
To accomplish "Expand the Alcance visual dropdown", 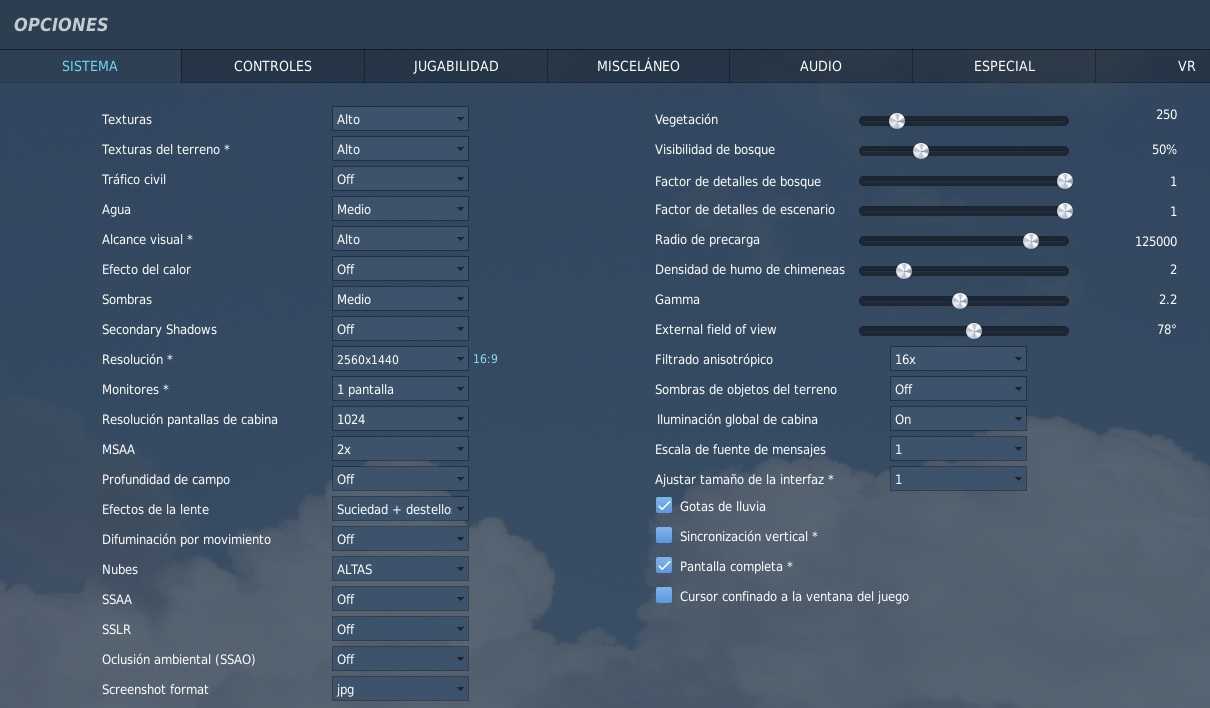I will click(x=400, y=239).
